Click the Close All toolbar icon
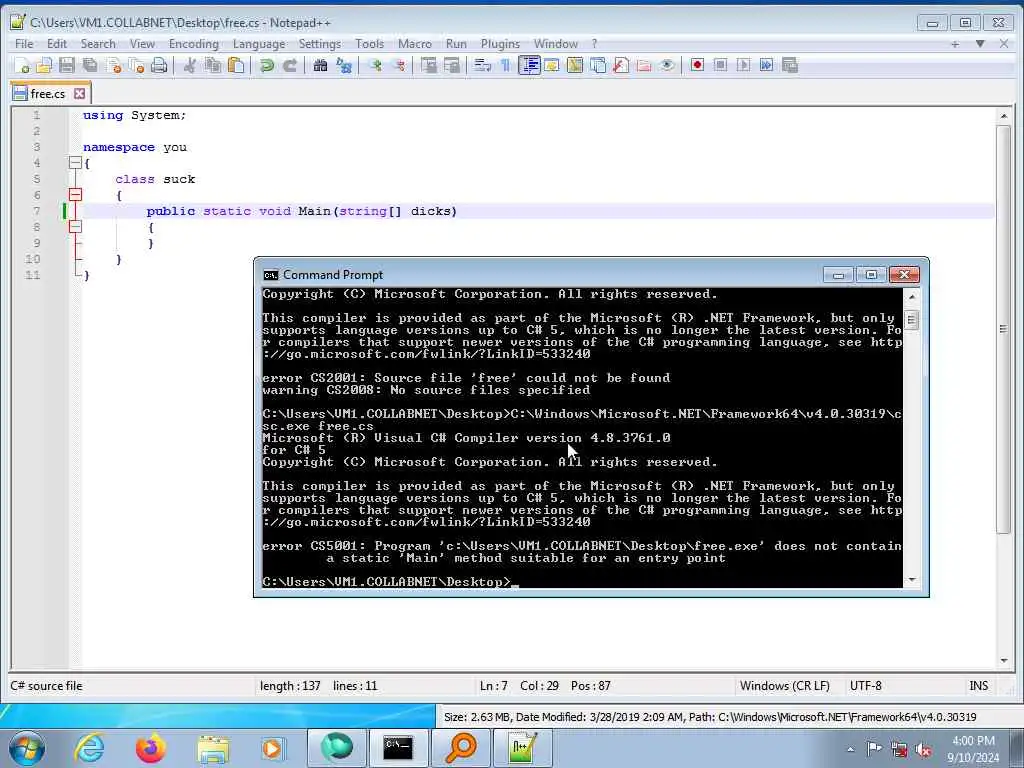1024x768 pixels. pos(136,65)
